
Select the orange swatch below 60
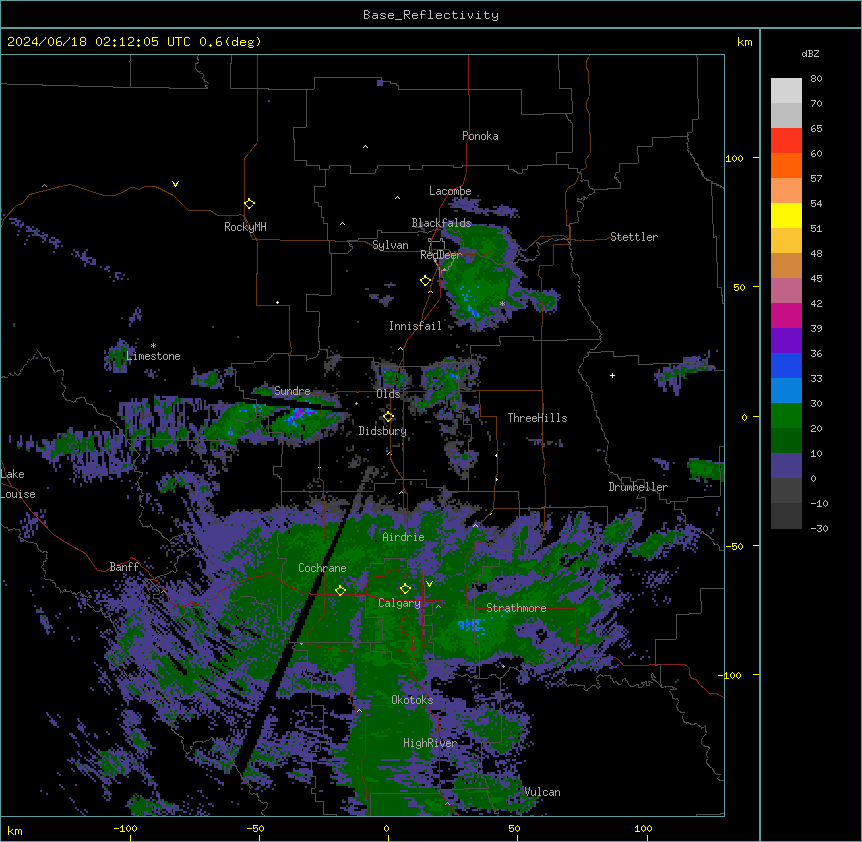pos(786,165)
